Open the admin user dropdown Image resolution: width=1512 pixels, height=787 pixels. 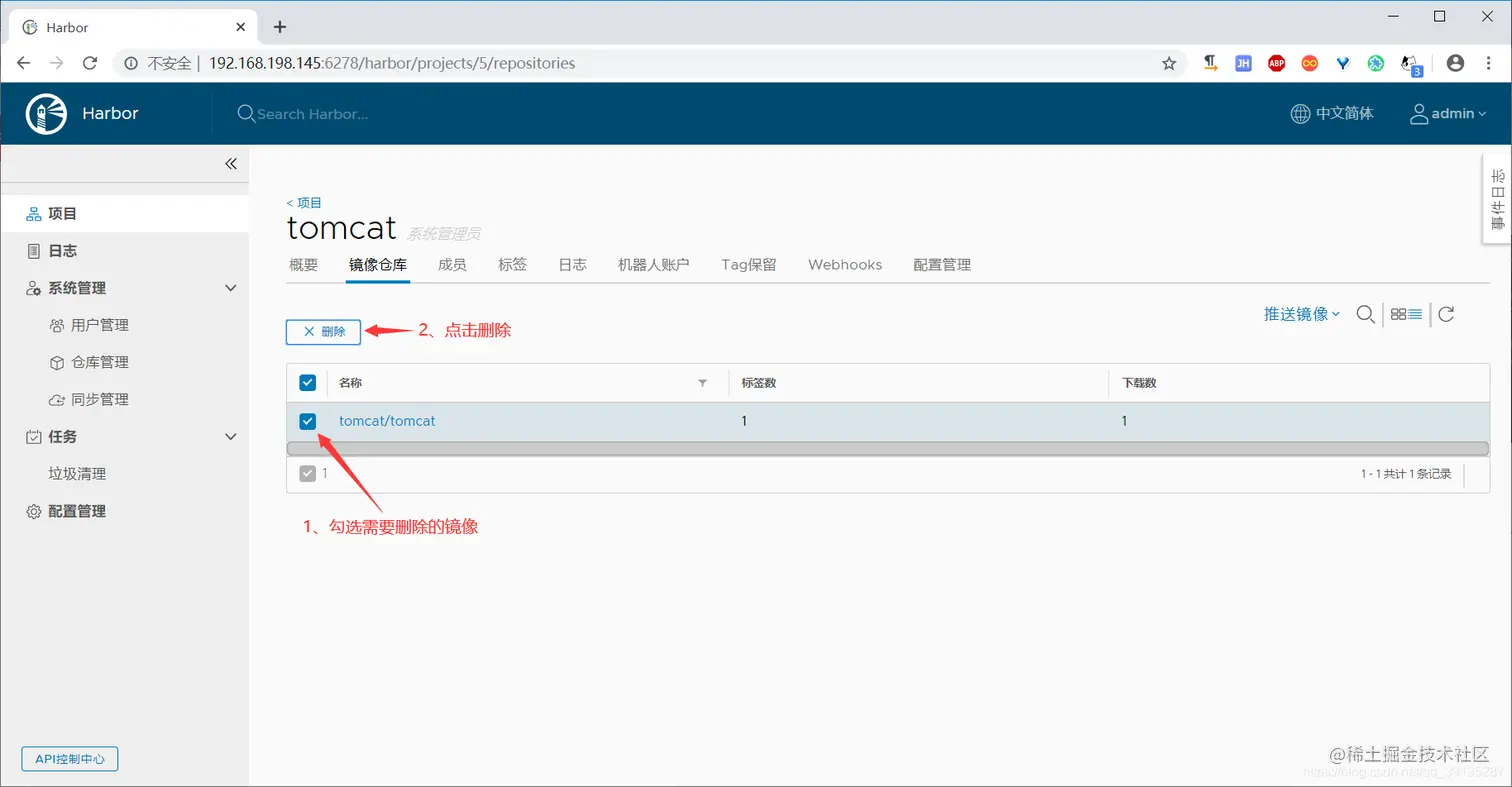[1448, 114]
